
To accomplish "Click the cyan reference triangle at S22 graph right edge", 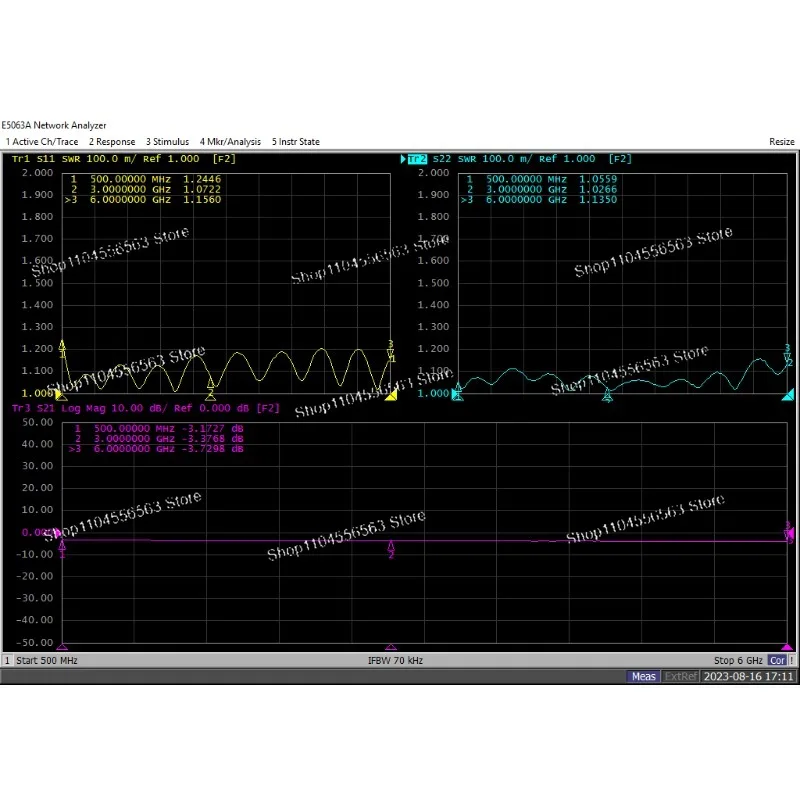I will click(788, 395).
